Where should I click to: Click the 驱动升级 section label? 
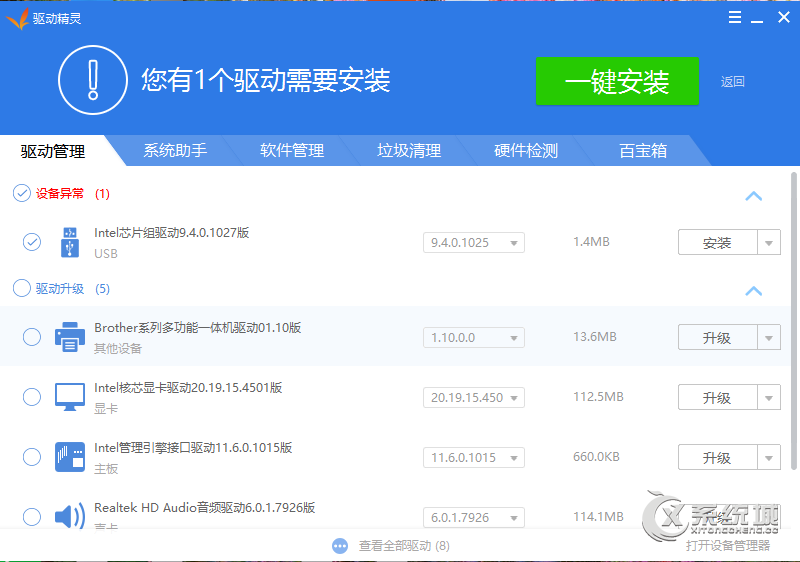click(60, 289)
